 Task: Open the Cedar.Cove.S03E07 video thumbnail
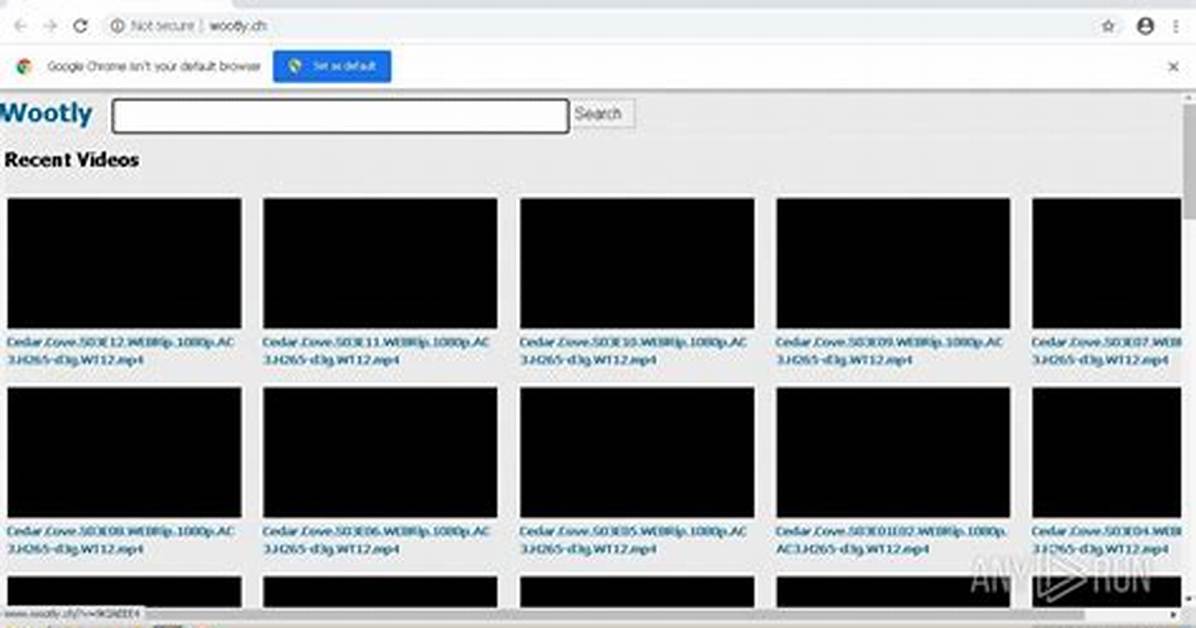pos(1106,263)
